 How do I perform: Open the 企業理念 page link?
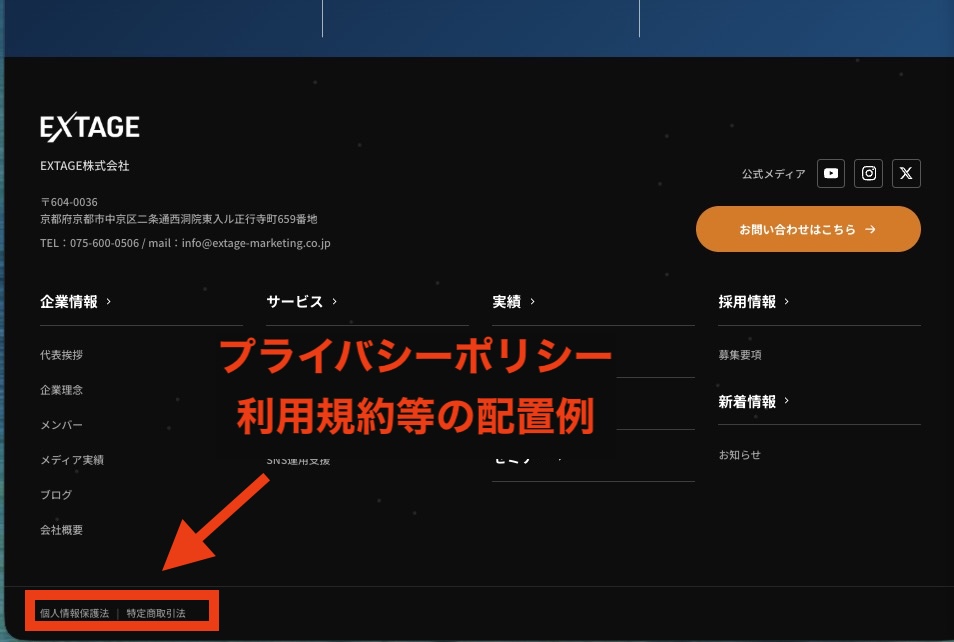pos(61,389)
